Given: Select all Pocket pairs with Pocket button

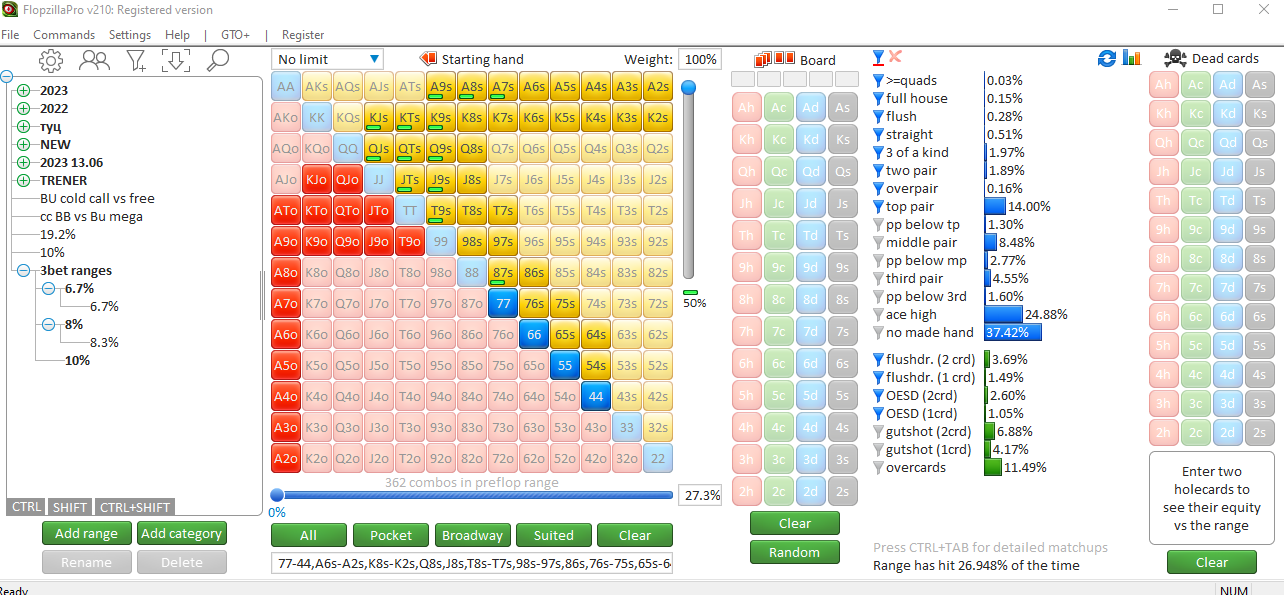Looking at the screenshot, I should 391,535.
